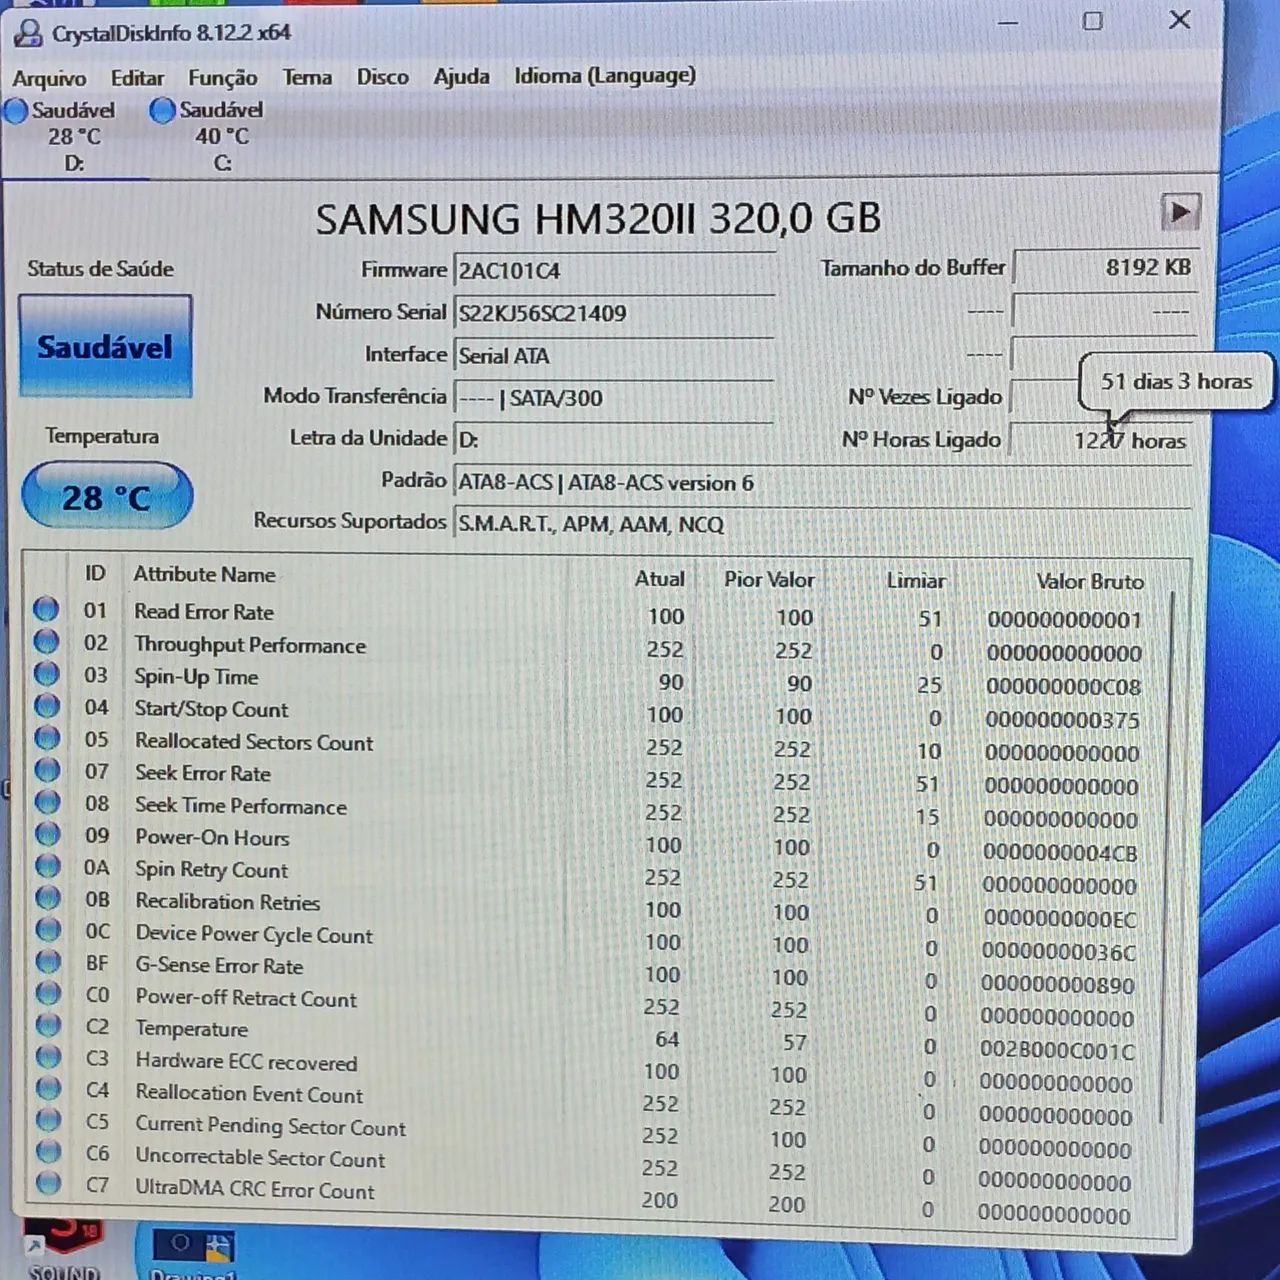This screenshot has width=1280, height=1280.
Task: Click raw value 0000000004CB
Action: point(1060,852)
